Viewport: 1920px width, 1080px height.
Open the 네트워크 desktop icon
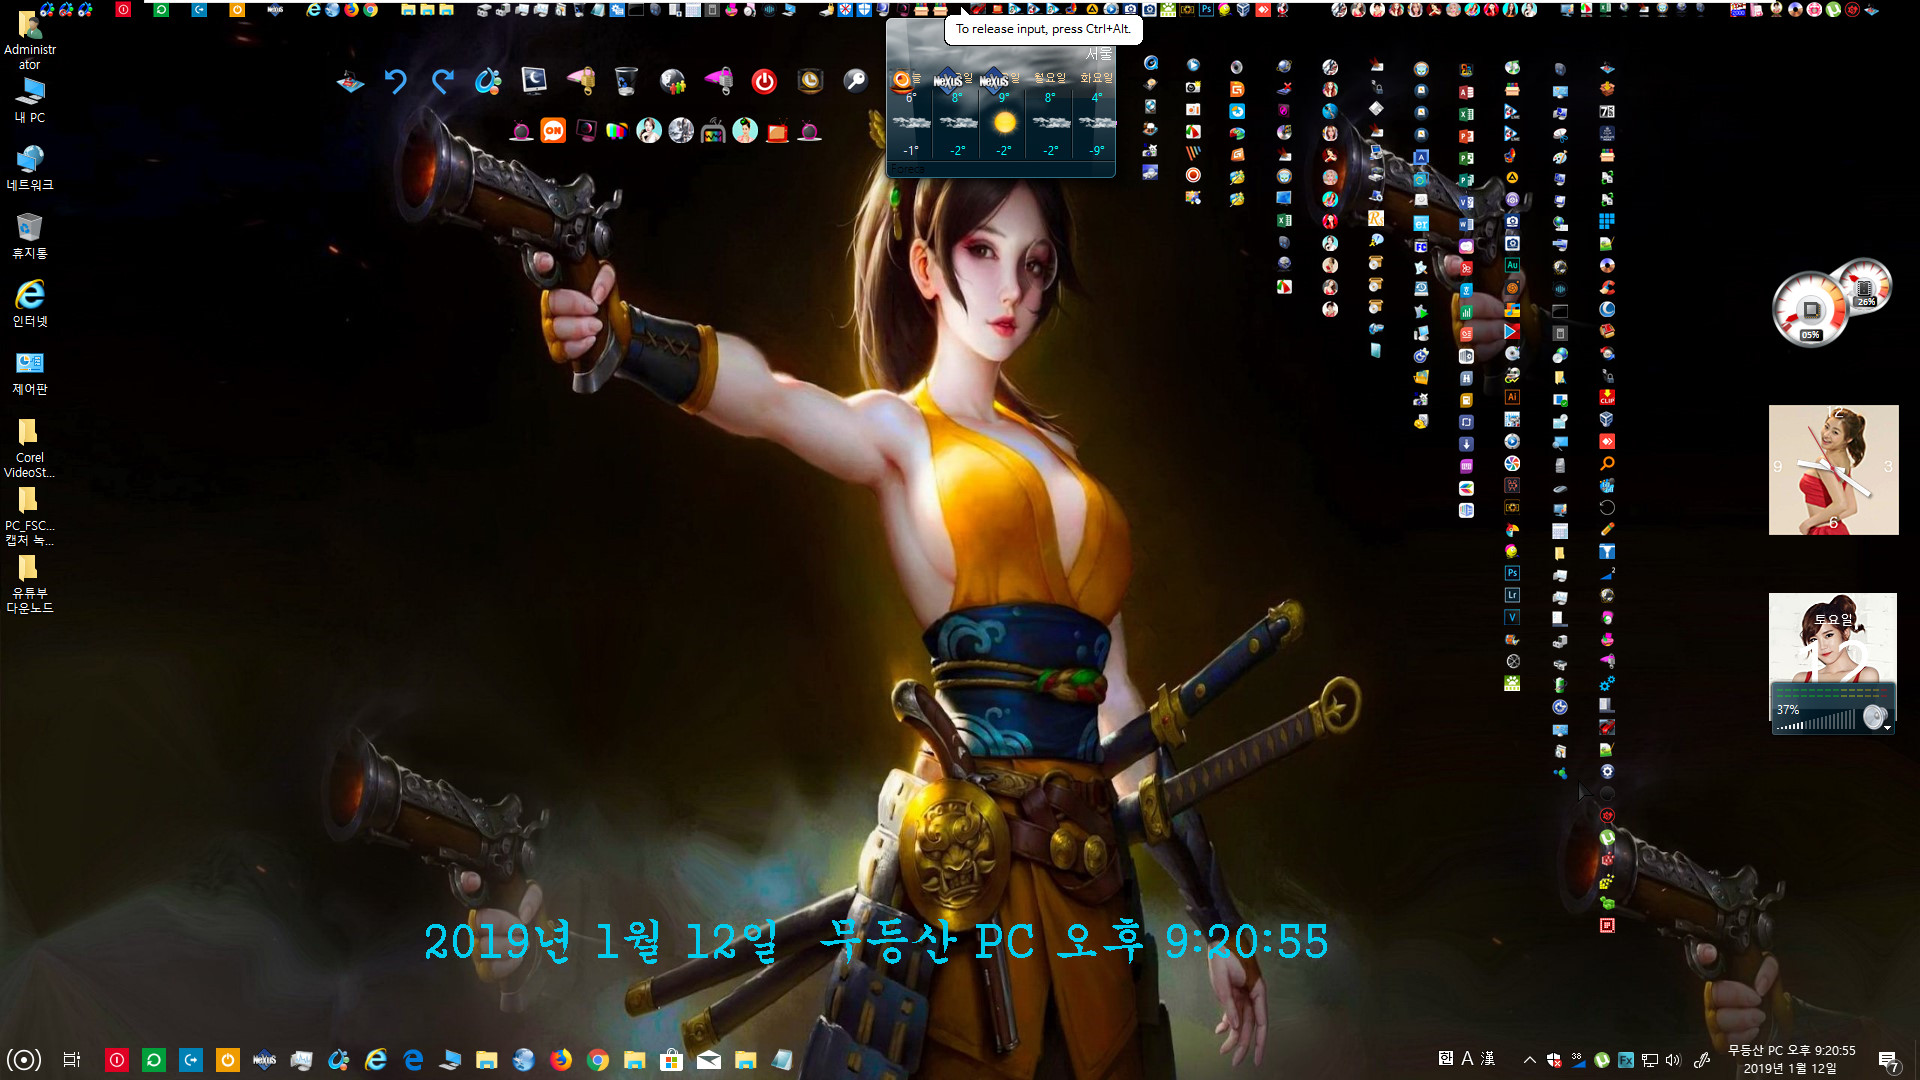30,168
